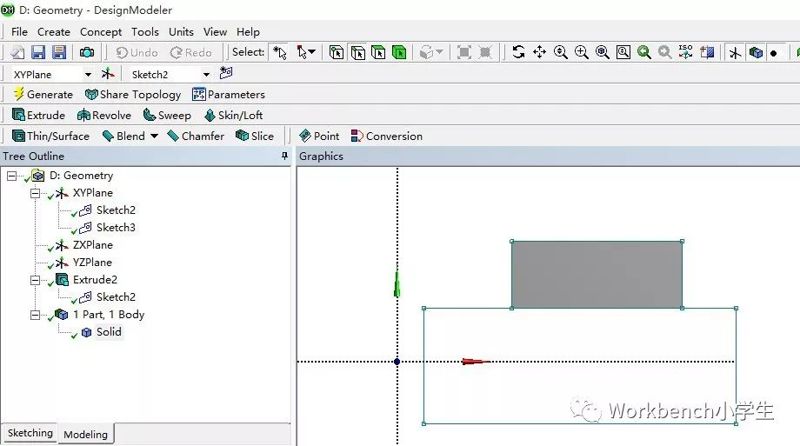Screen dimensions: 800x446
Task: Toggle display plane axes icon
Action: (x=735, y=53)
